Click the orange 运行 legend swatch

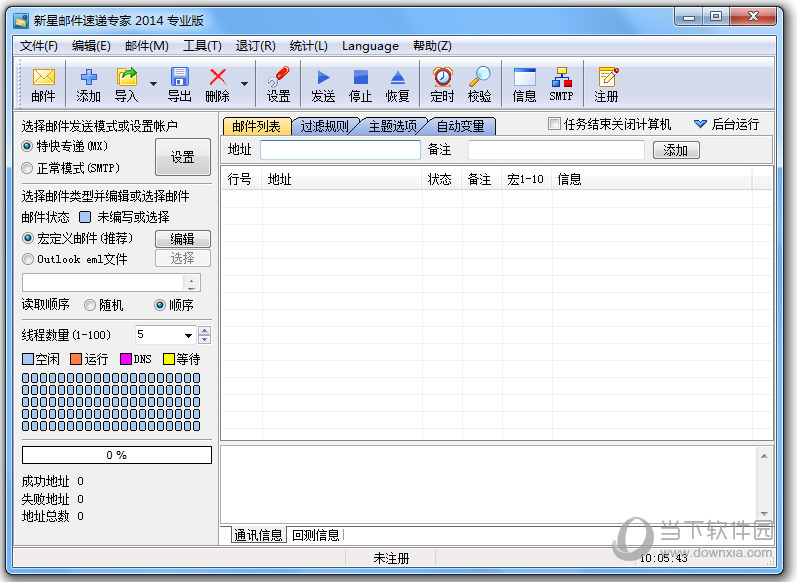76,359
